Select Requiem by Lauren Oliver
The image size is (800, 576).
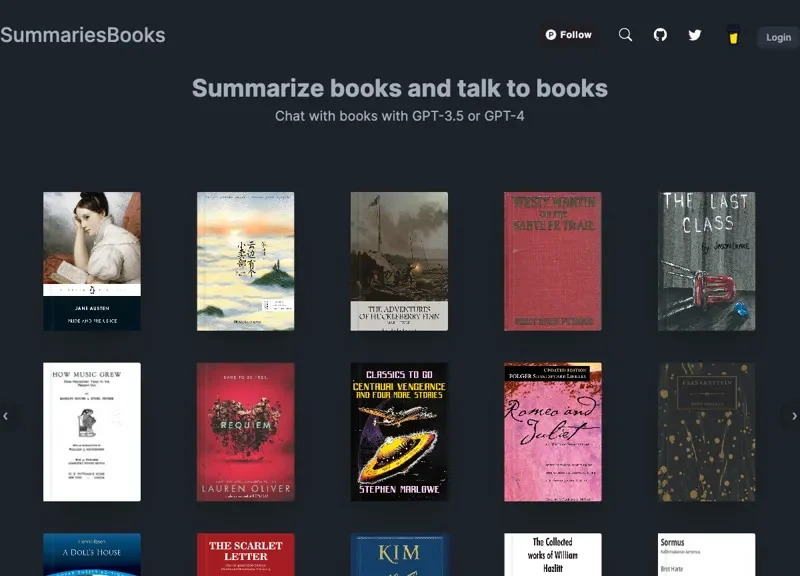tap(245, 432)
